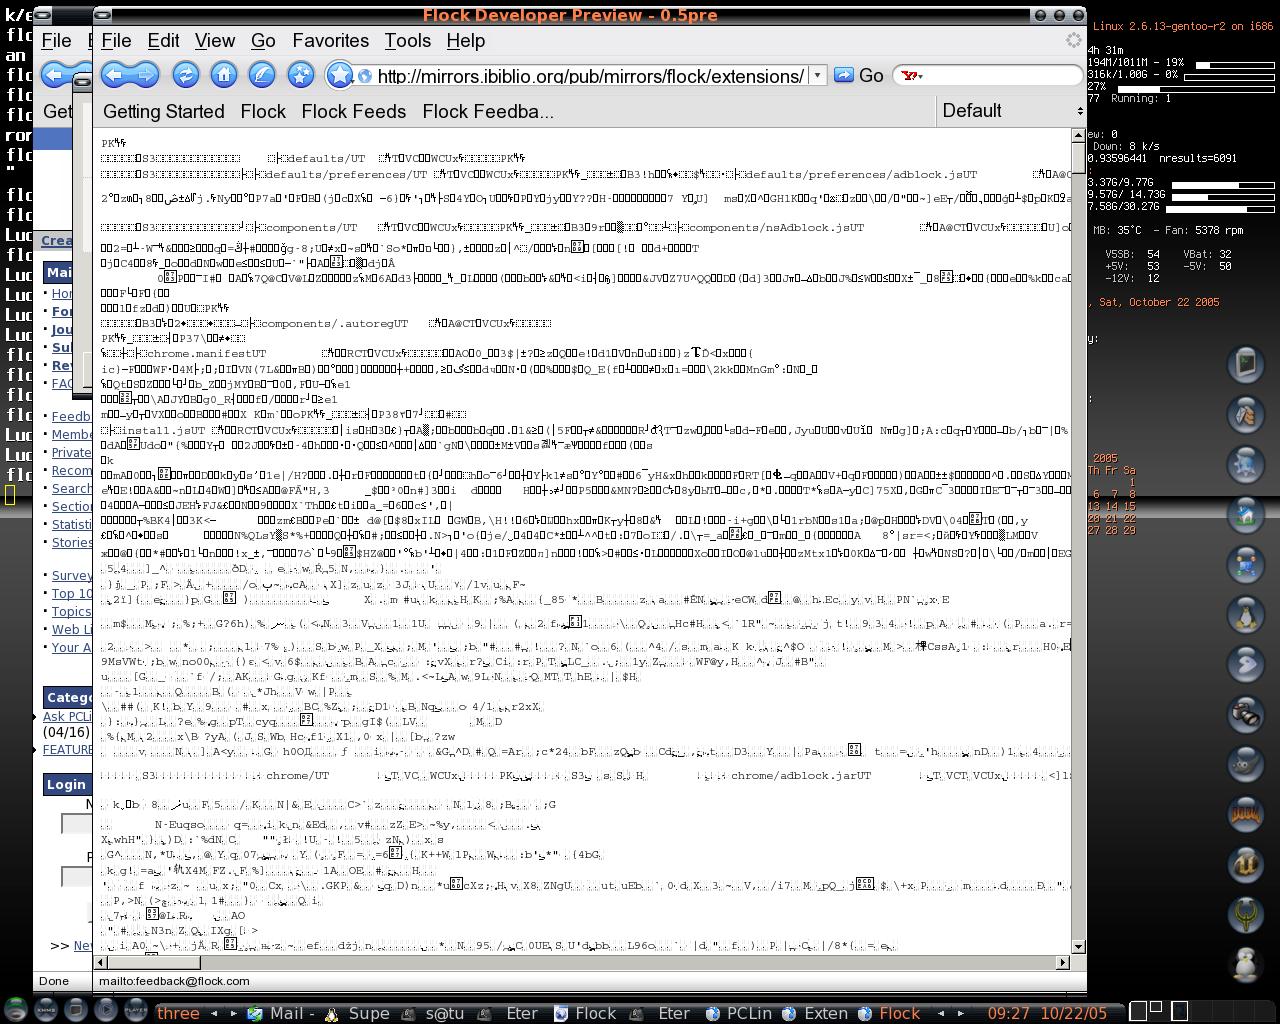The width and height of the screenshot is (1280, 1024).
Task: Open the Flock Feeds bookmark
Action: pos(353,112)
